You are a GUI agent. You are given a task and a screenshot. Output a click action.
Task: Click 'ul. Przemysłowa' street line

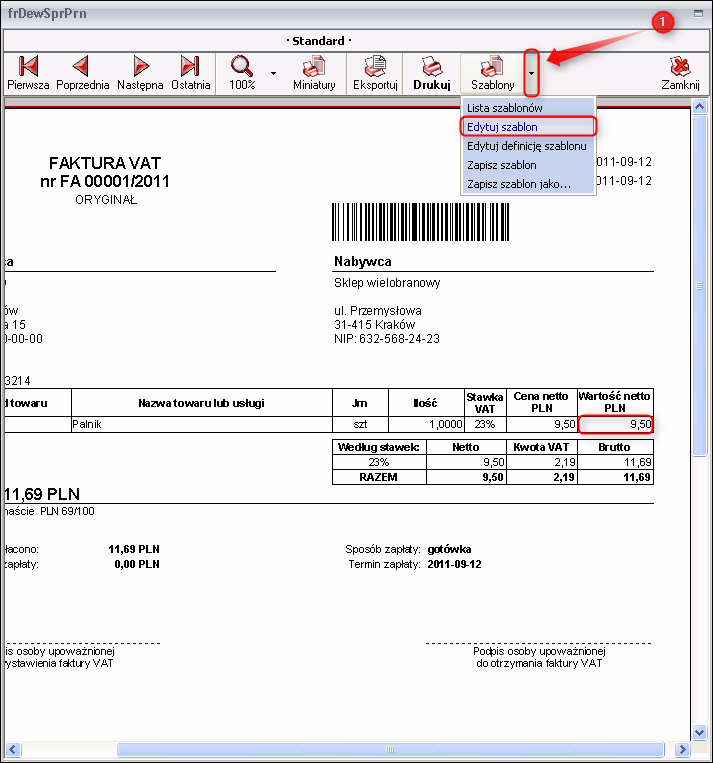(378, 310)
